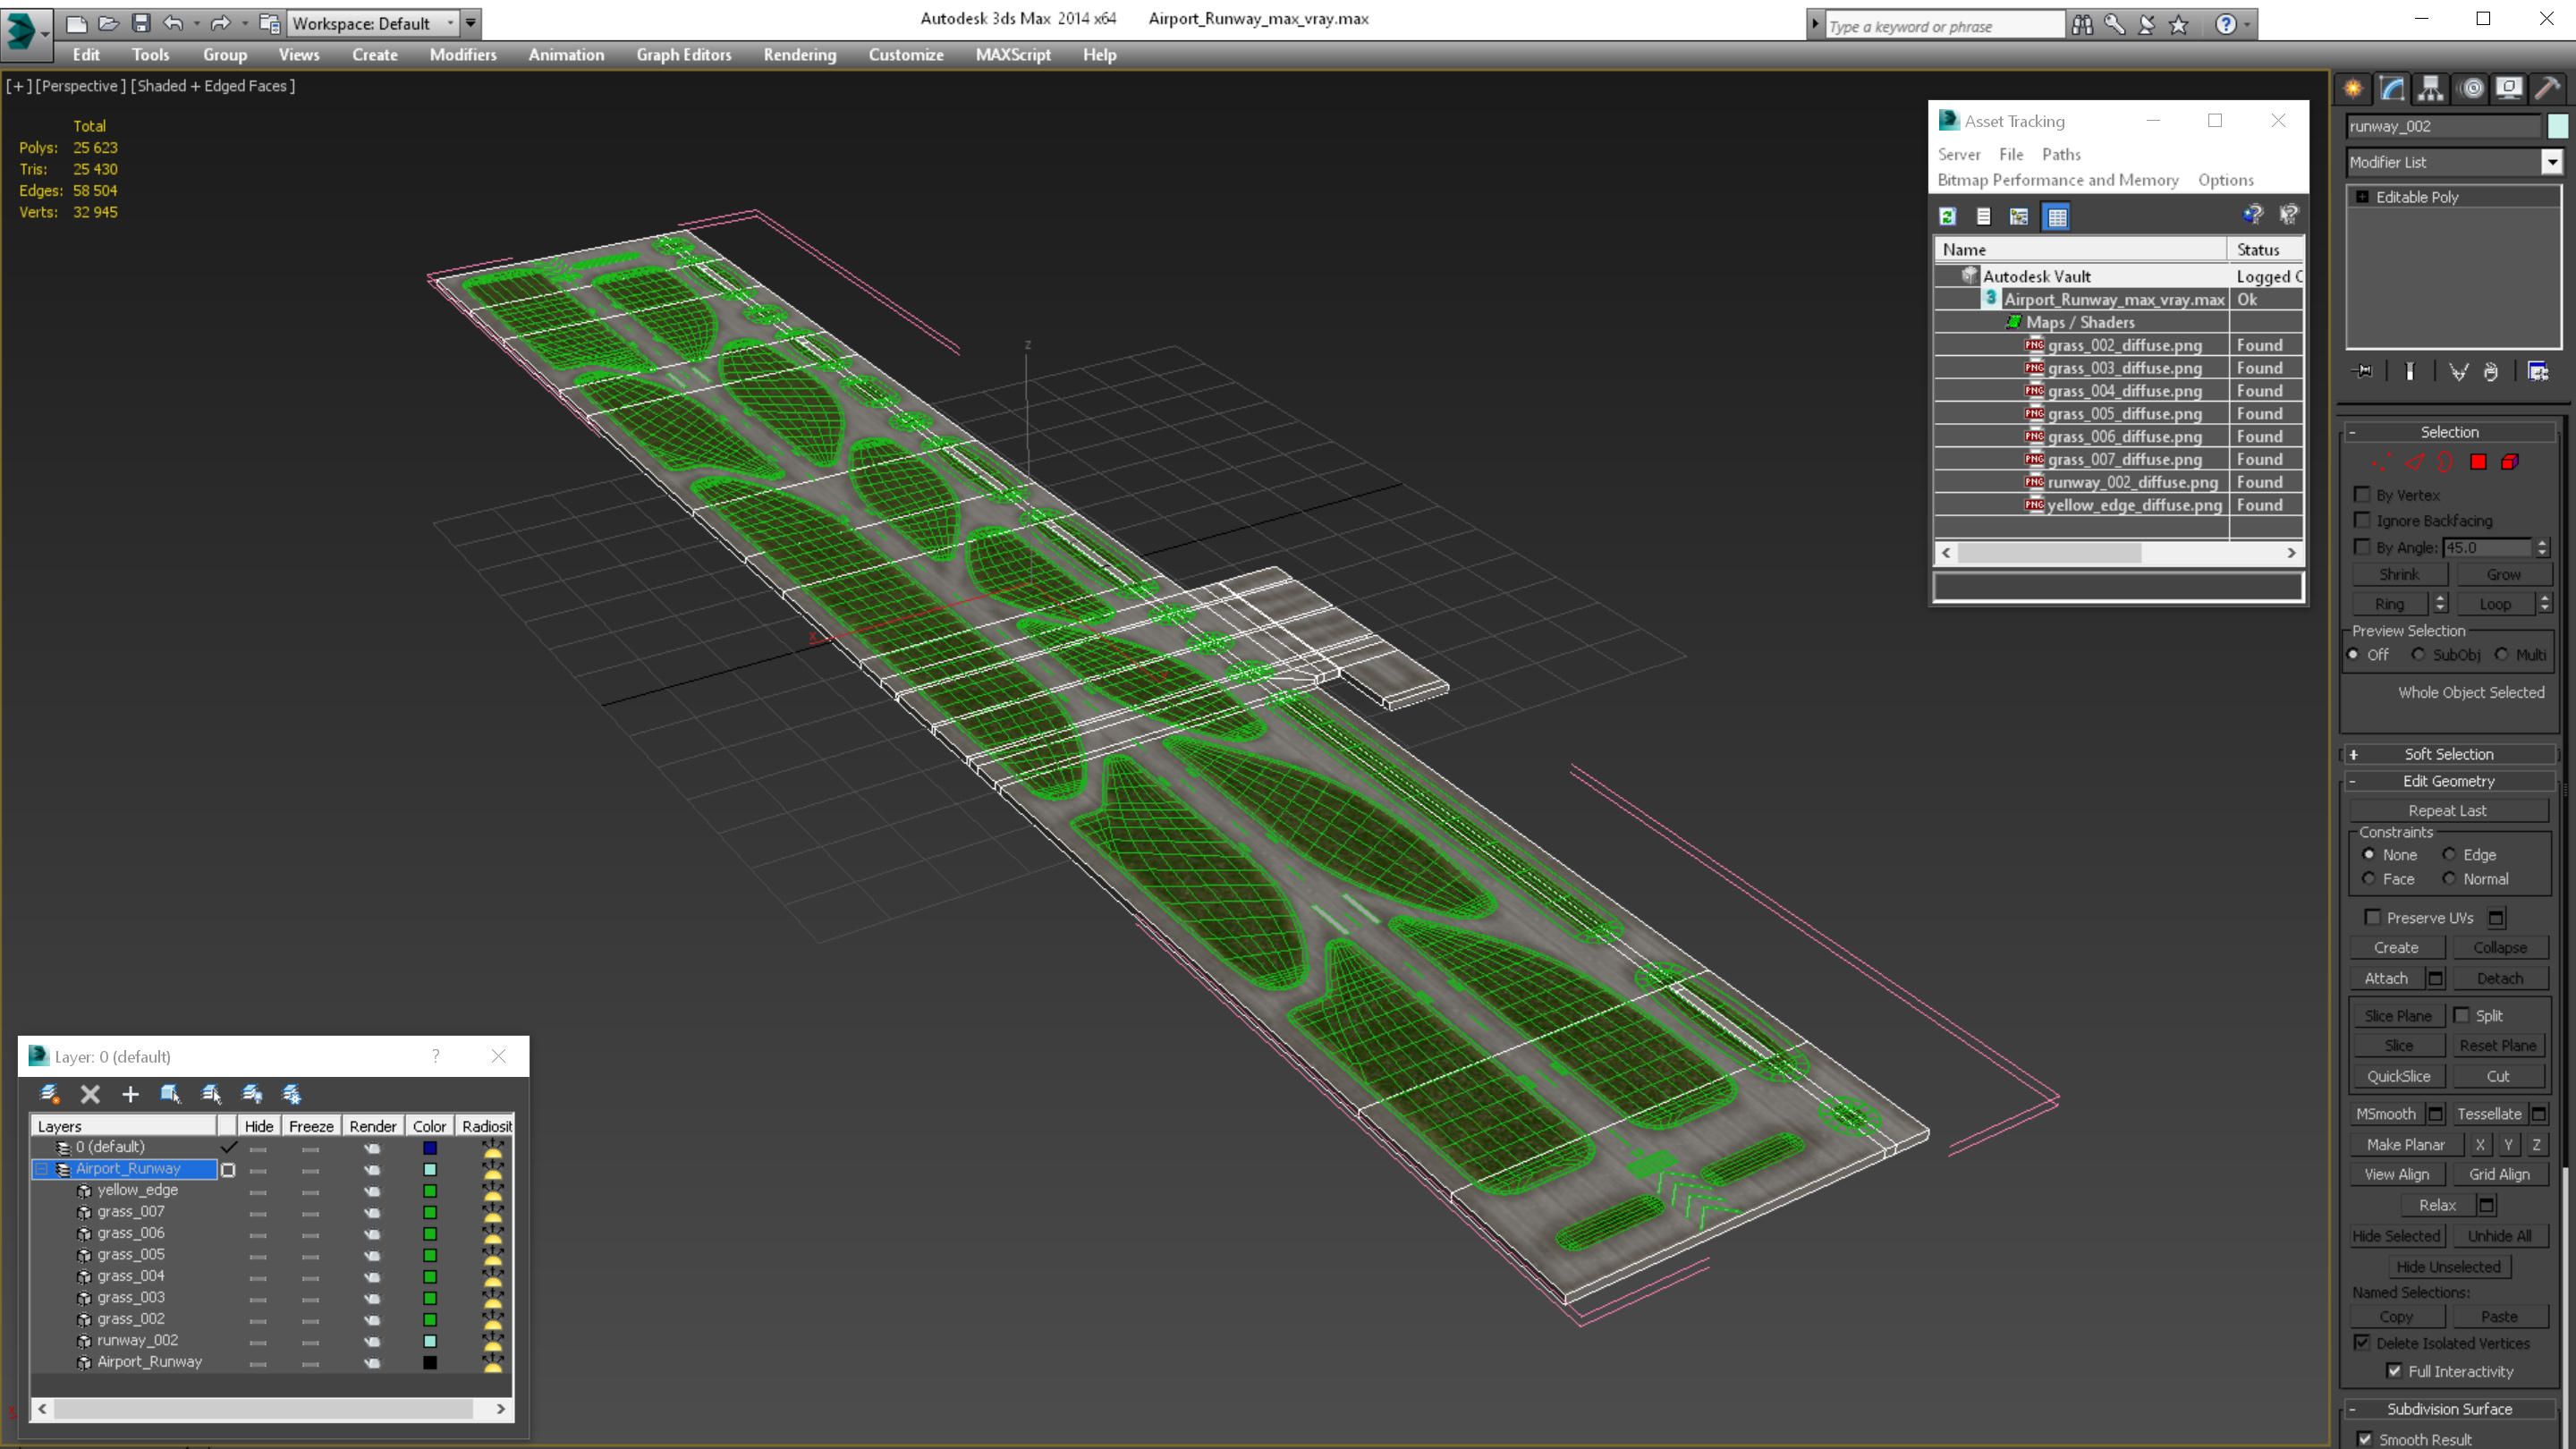This screenshot has height=1449, width=2576.
Task: Open the Graph Editors menu
Action: pos(683,55)
